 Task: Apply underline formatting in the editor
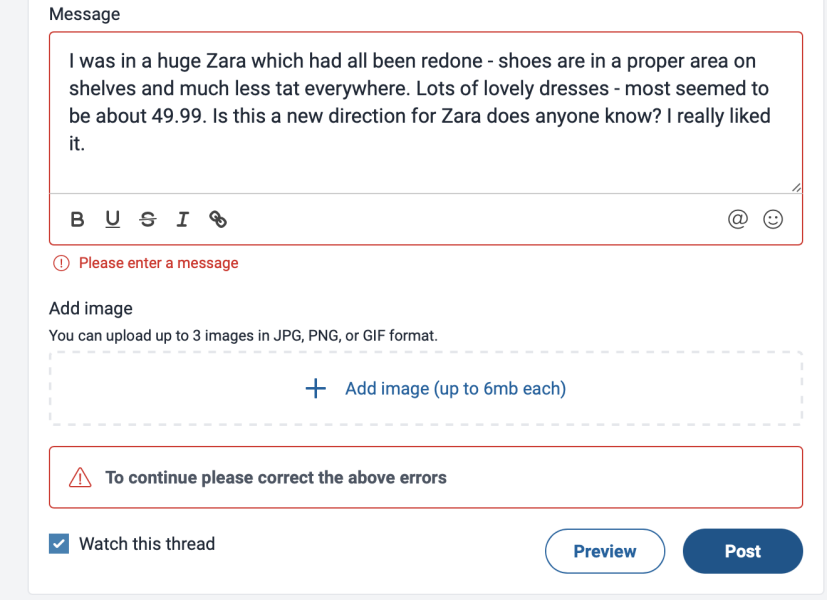112,219
